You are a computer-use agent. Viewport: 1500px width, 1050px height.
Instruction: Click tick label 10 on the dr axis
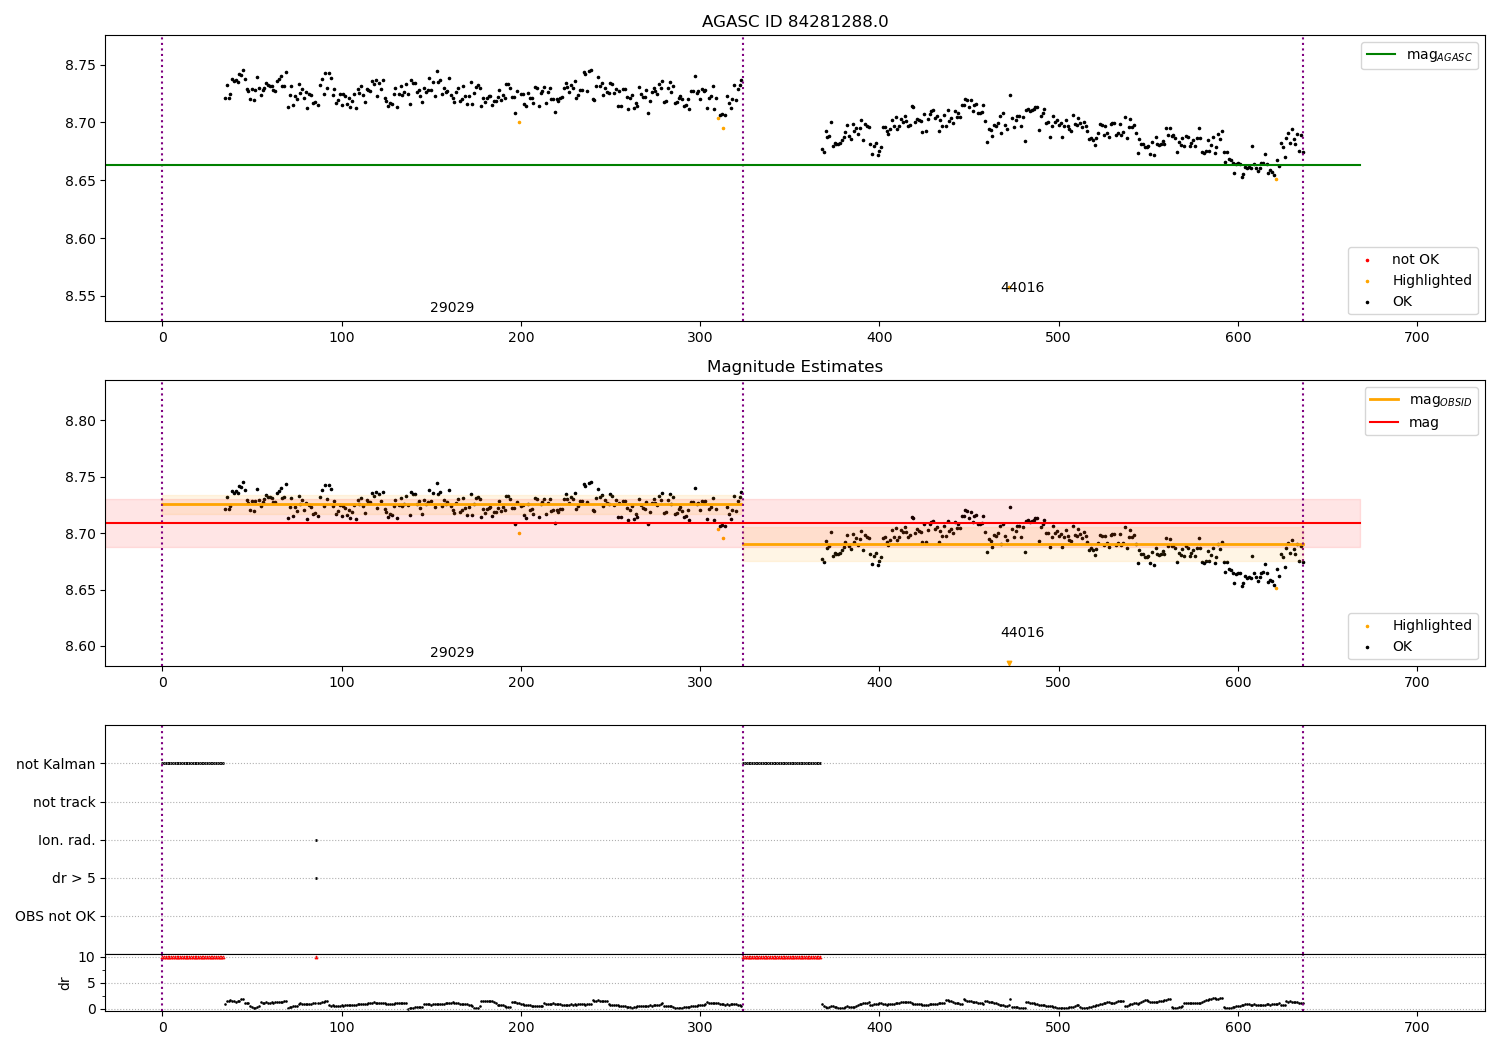click(87, 958)
